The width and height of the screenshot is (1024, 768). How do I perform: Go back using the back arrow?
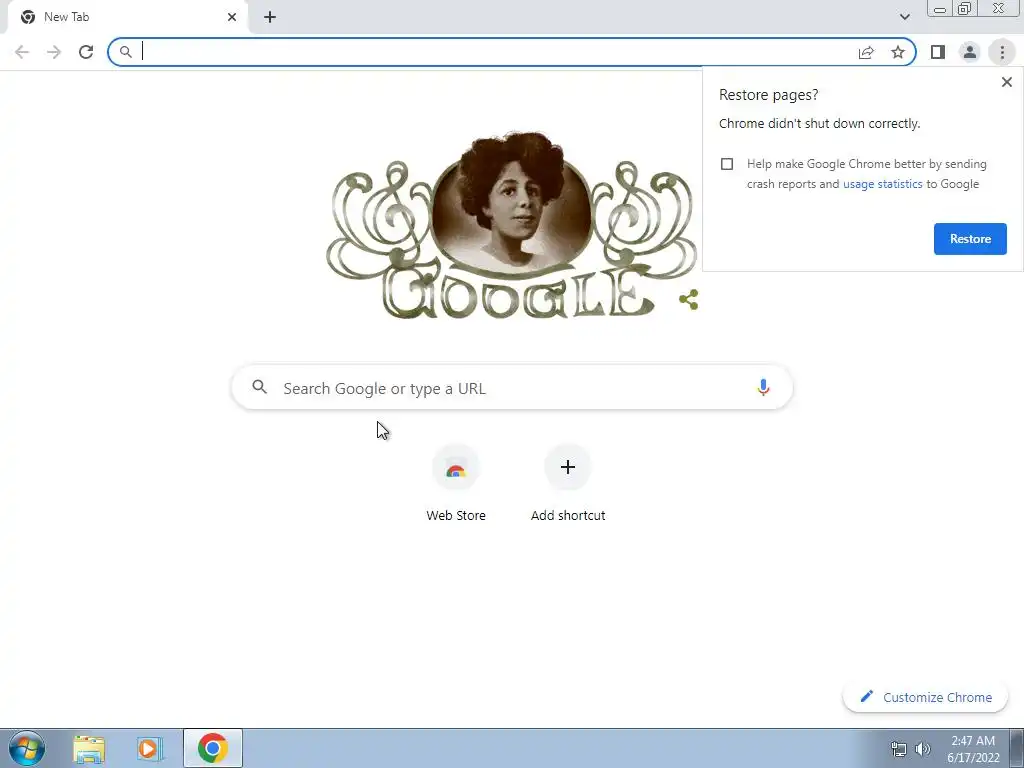coord(22,52)
